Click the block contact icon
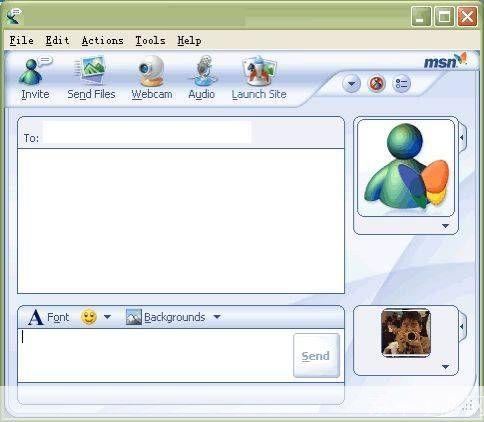The height and width of the screenshot is (422, 484). [377, 84]
